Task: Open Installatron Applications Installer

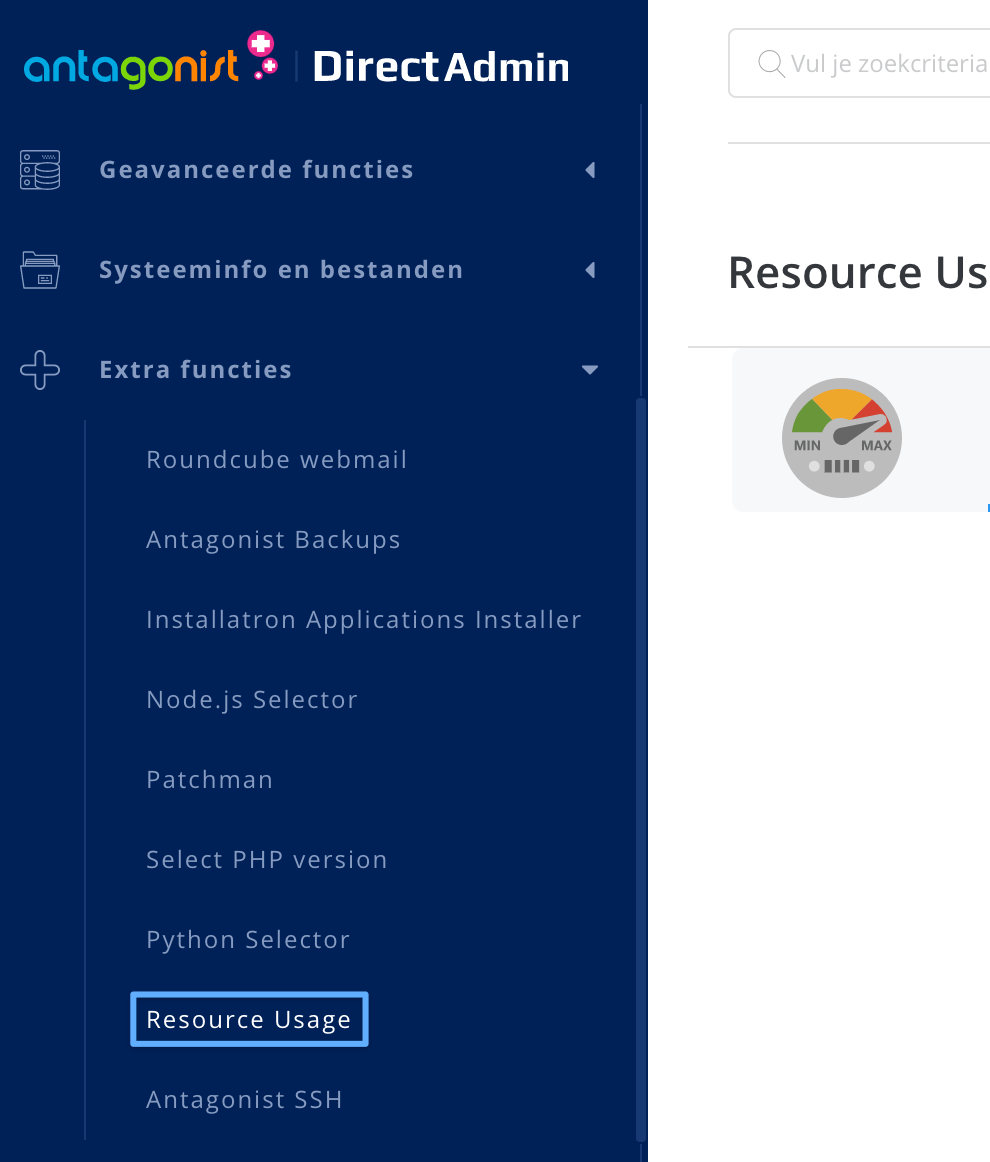Action: coord(364,620)
